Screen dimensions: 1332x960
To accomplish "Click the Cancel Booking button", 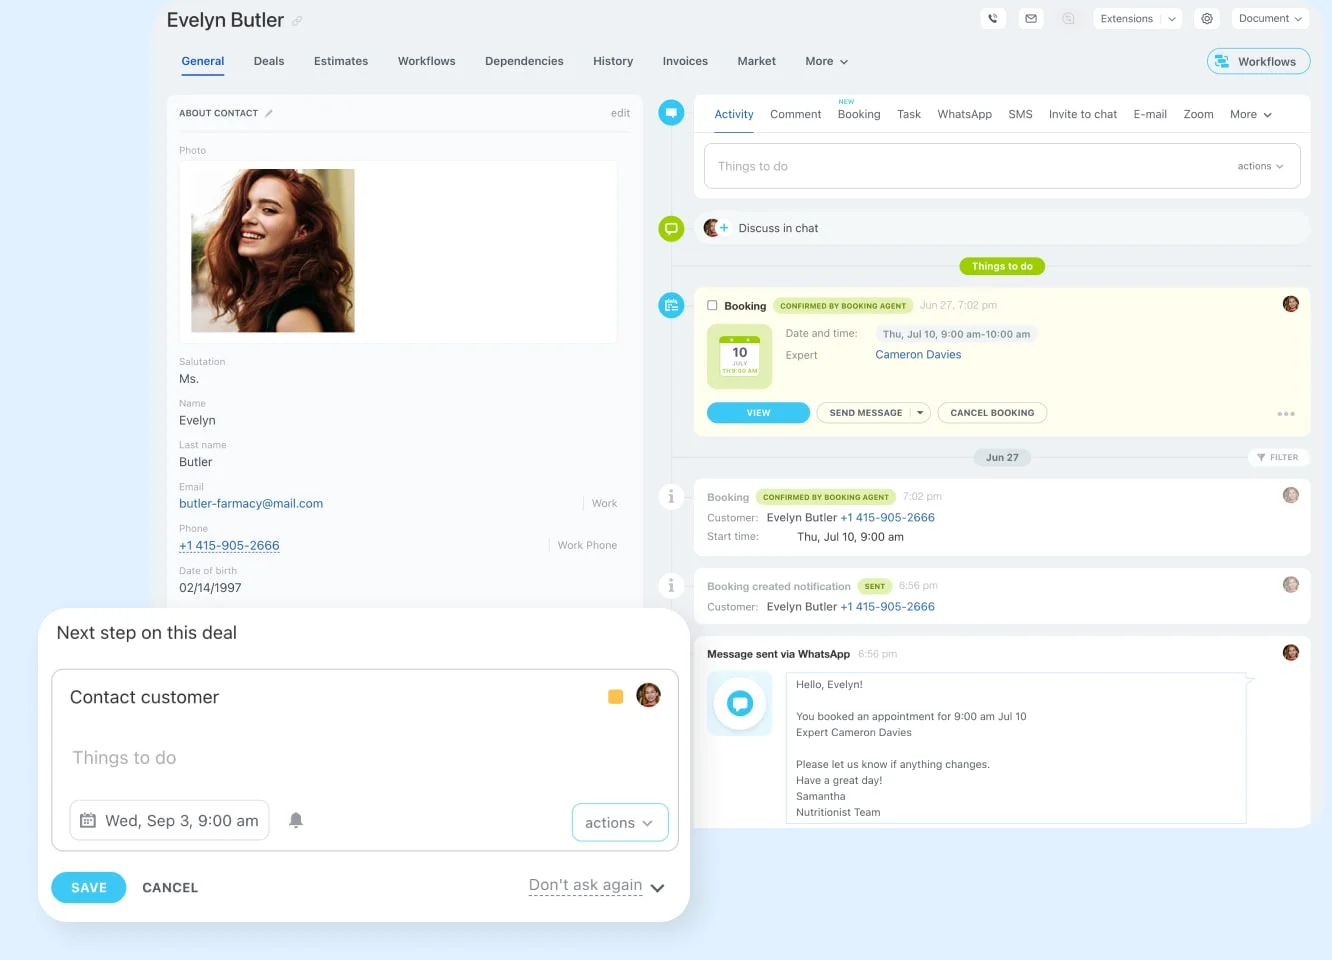I will tap(992, 412).
